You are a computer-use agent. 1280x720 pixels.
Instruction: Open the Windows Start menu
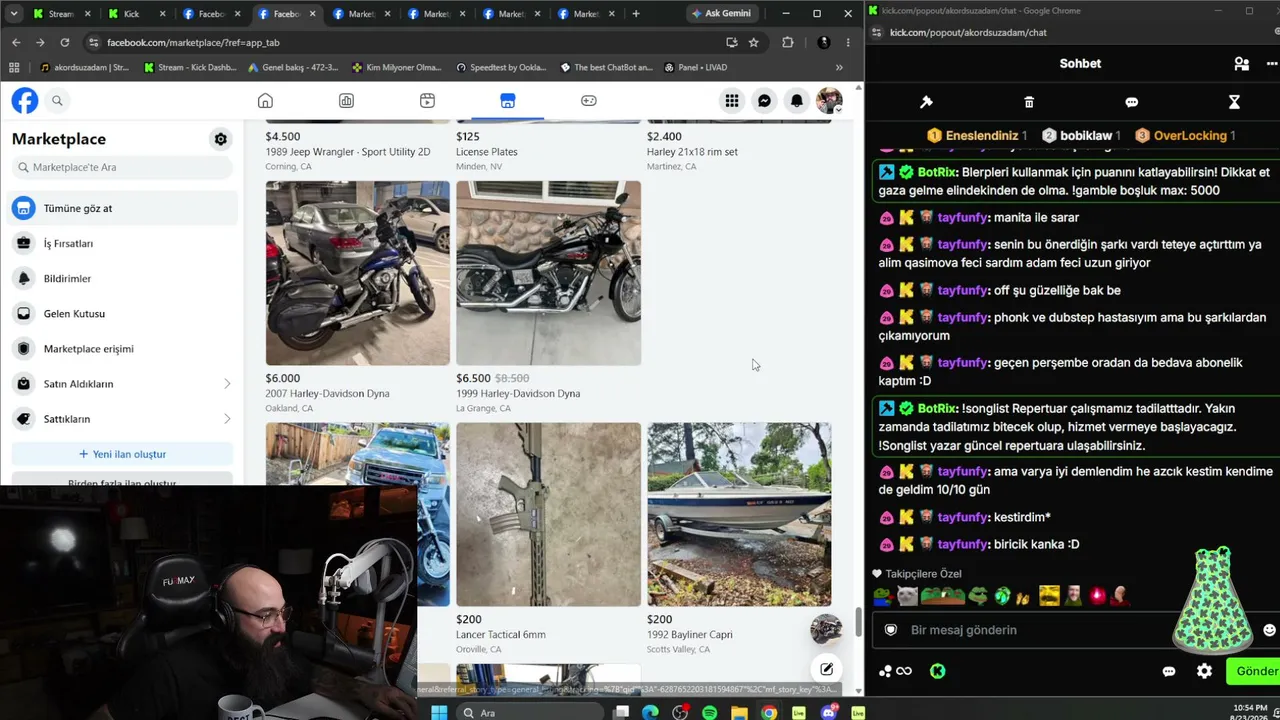[x=439, y=712]
